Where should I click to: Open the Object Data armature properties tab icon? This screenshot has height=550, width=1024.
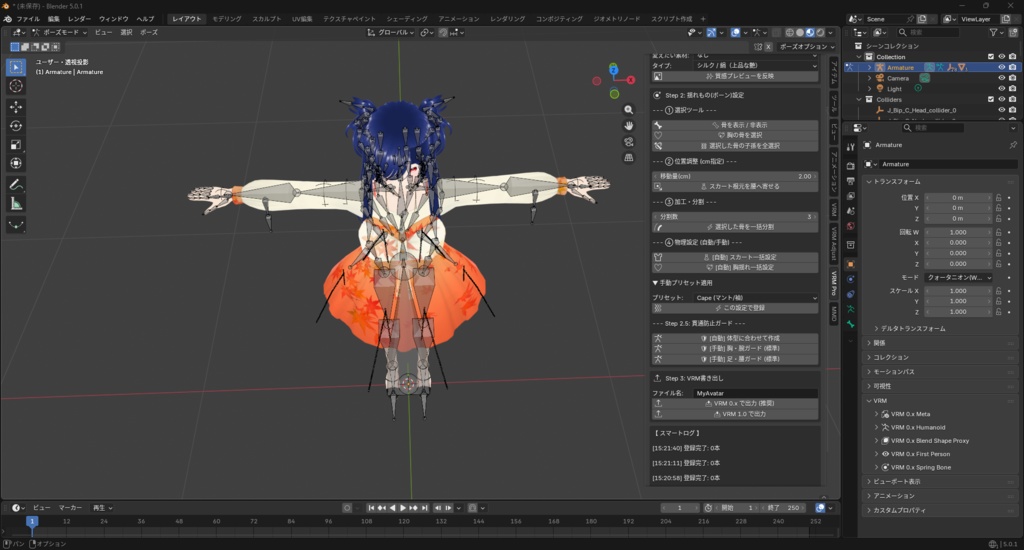pyautogui.click(x=850, y=309)
